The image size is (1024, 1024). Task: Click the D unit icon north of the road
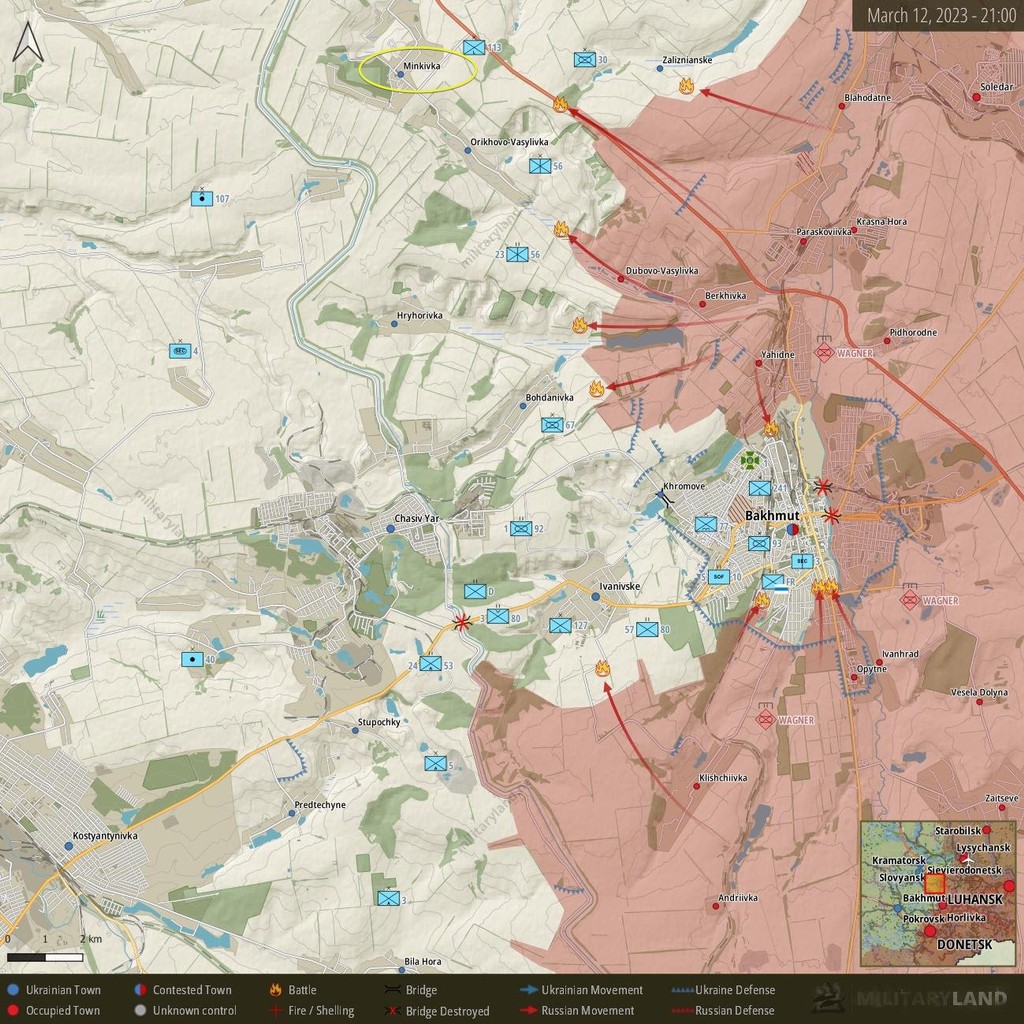[475, 592]
